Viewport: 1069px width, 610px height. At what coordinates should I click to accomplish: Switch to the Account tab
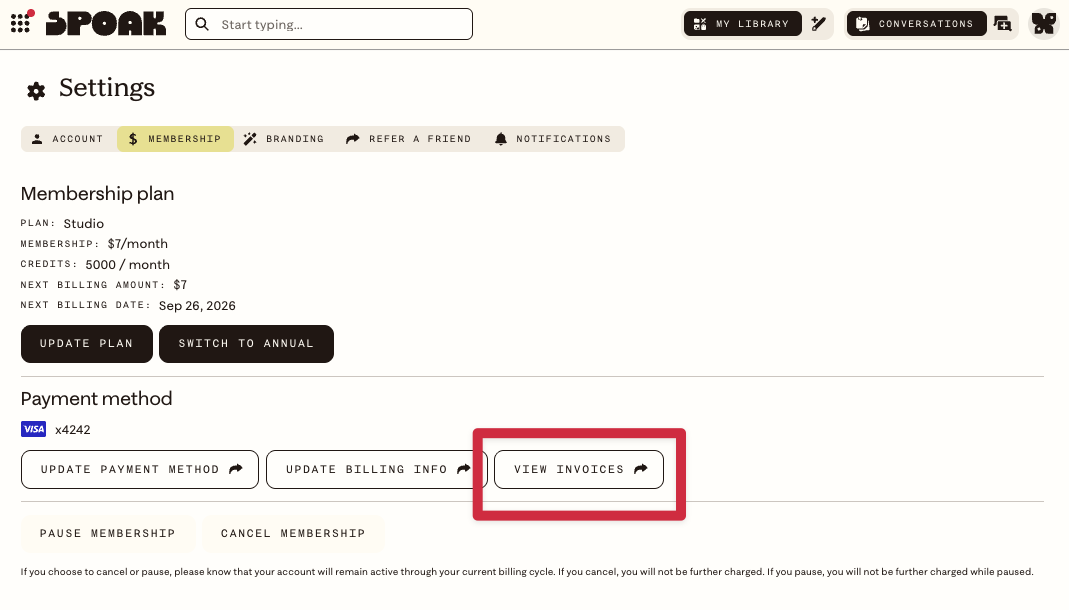tap(68, 139)
